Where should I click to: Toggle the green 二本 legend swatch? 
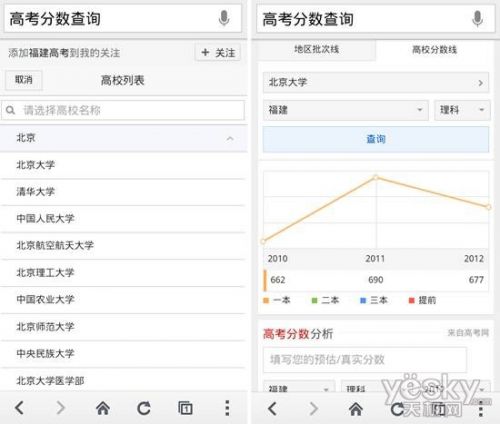(x=314, y=300)
